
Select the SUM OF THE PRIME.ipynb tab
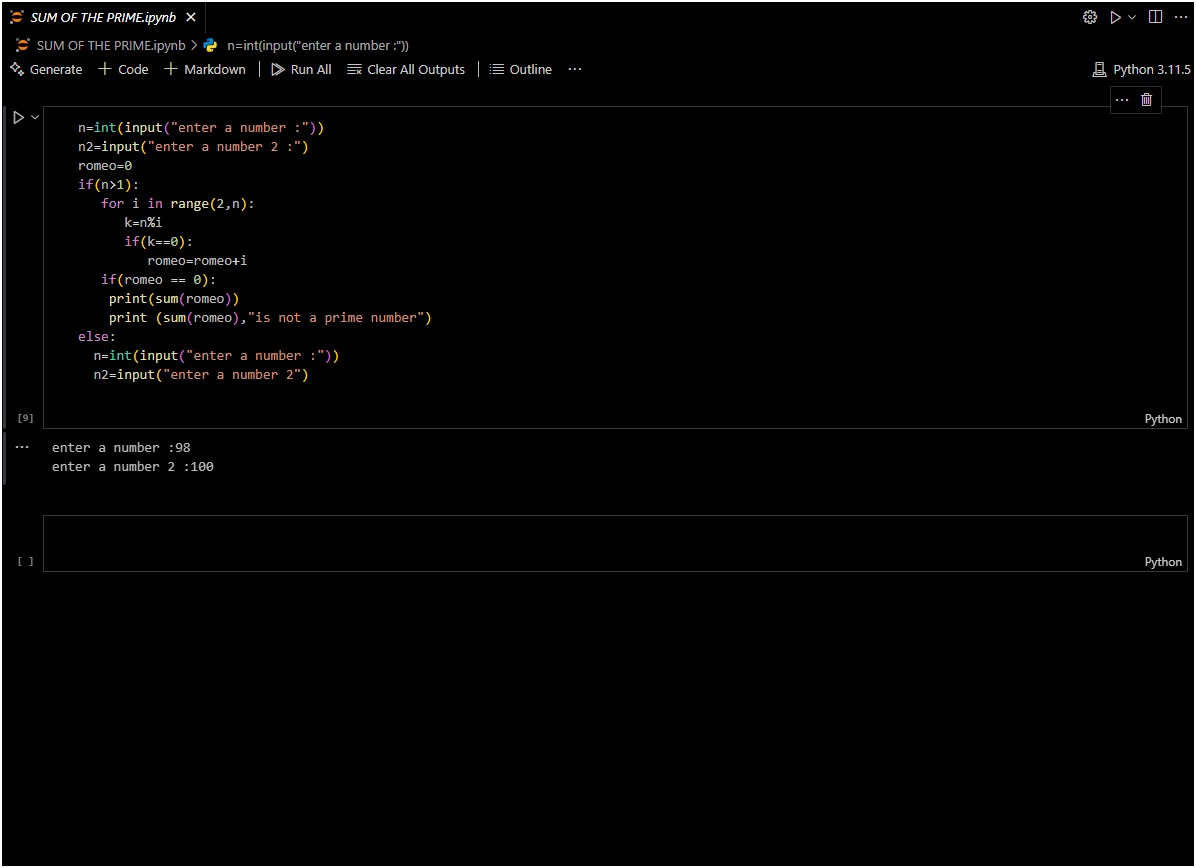pos(102,17)
